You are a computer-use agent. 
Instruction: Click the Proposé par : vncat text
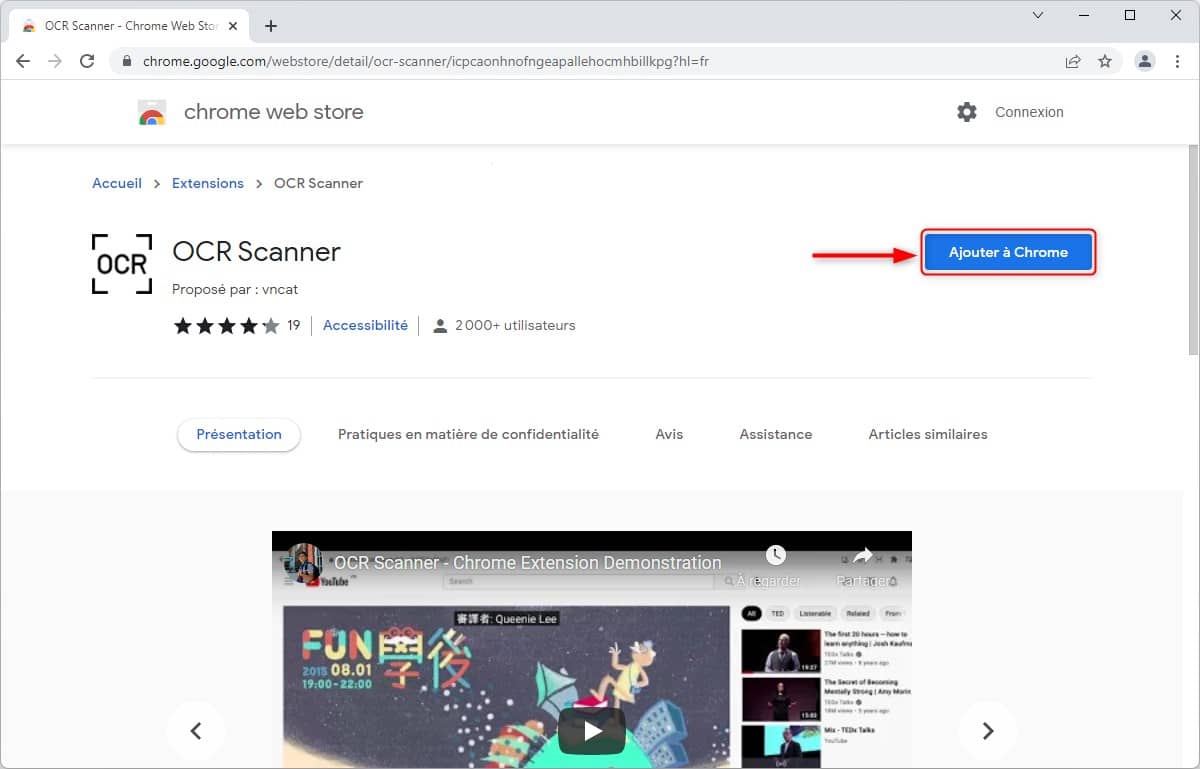[x=235, y=289]
